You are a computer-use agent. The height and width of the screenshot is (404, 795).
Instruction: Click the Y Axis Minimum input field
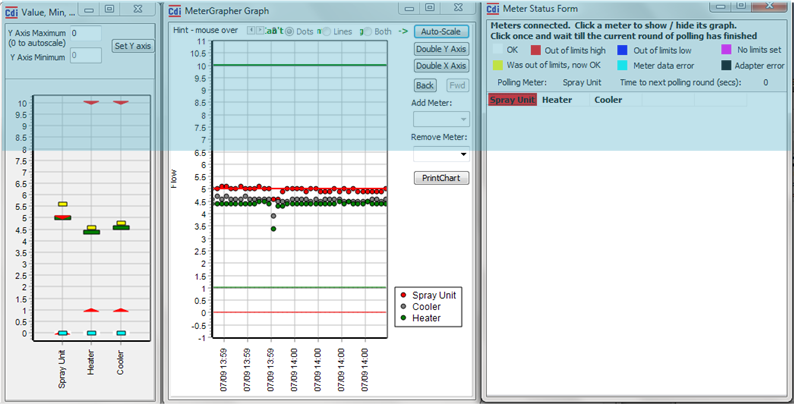[x=86, y=55]
